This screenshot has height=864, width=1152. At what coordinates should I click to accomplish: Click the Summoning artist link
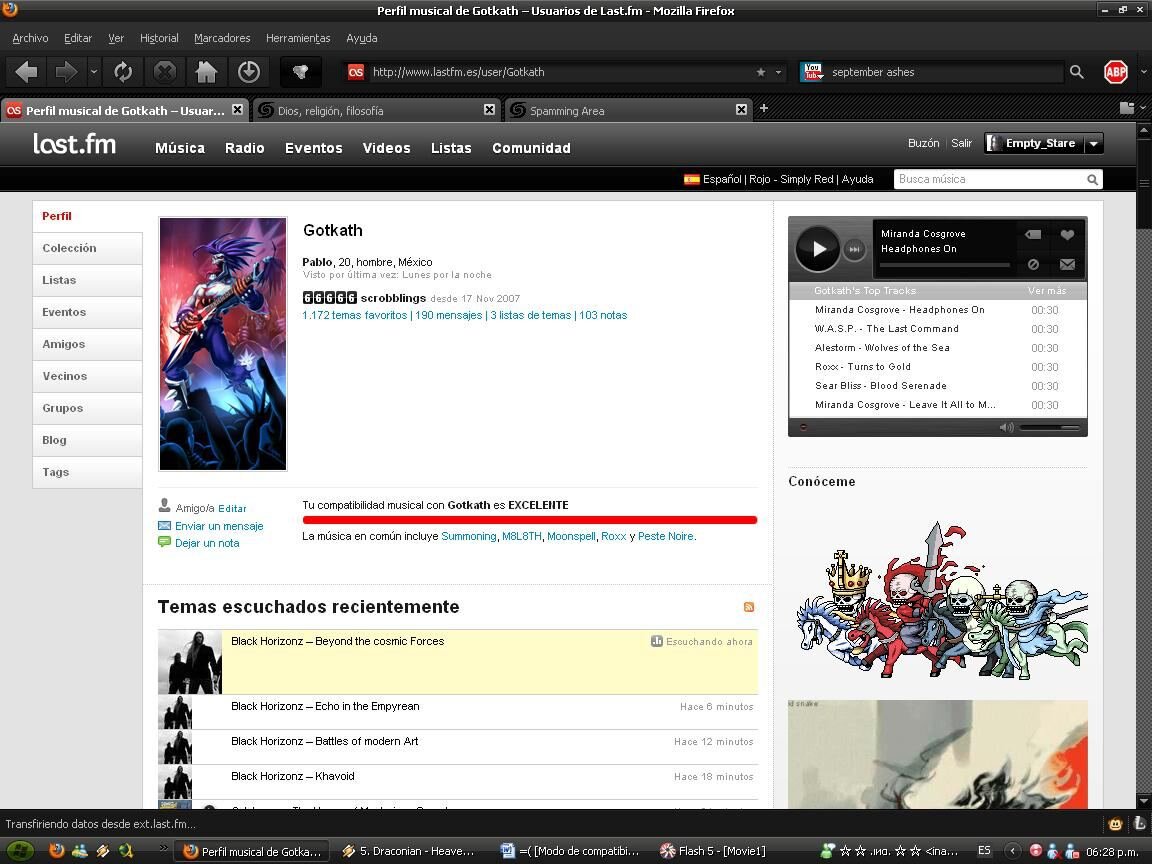469,536
